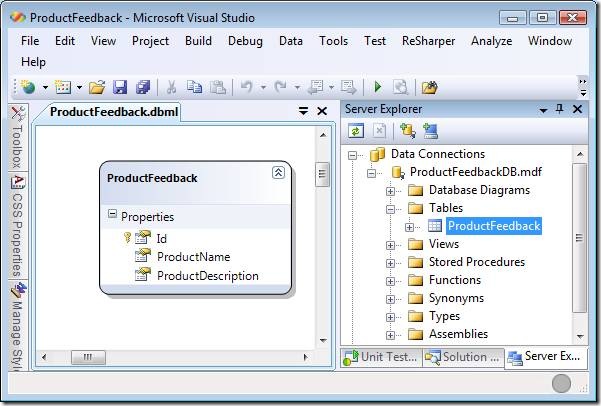Screen dimensions: 601x406
Task: Click the Server Explorer scroll down arrow
Action: (580, 337)
